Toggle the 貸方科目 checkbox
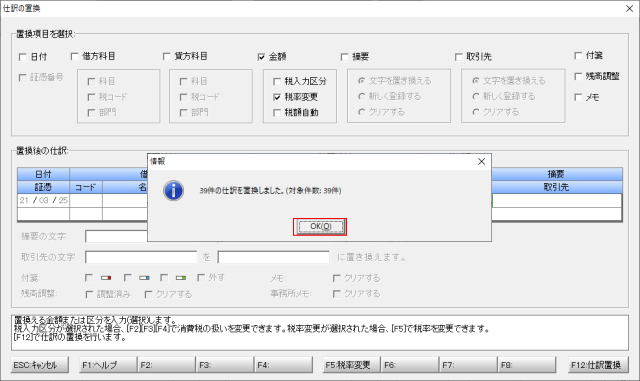Screen dimensions: 640x381 pos(167,56)
